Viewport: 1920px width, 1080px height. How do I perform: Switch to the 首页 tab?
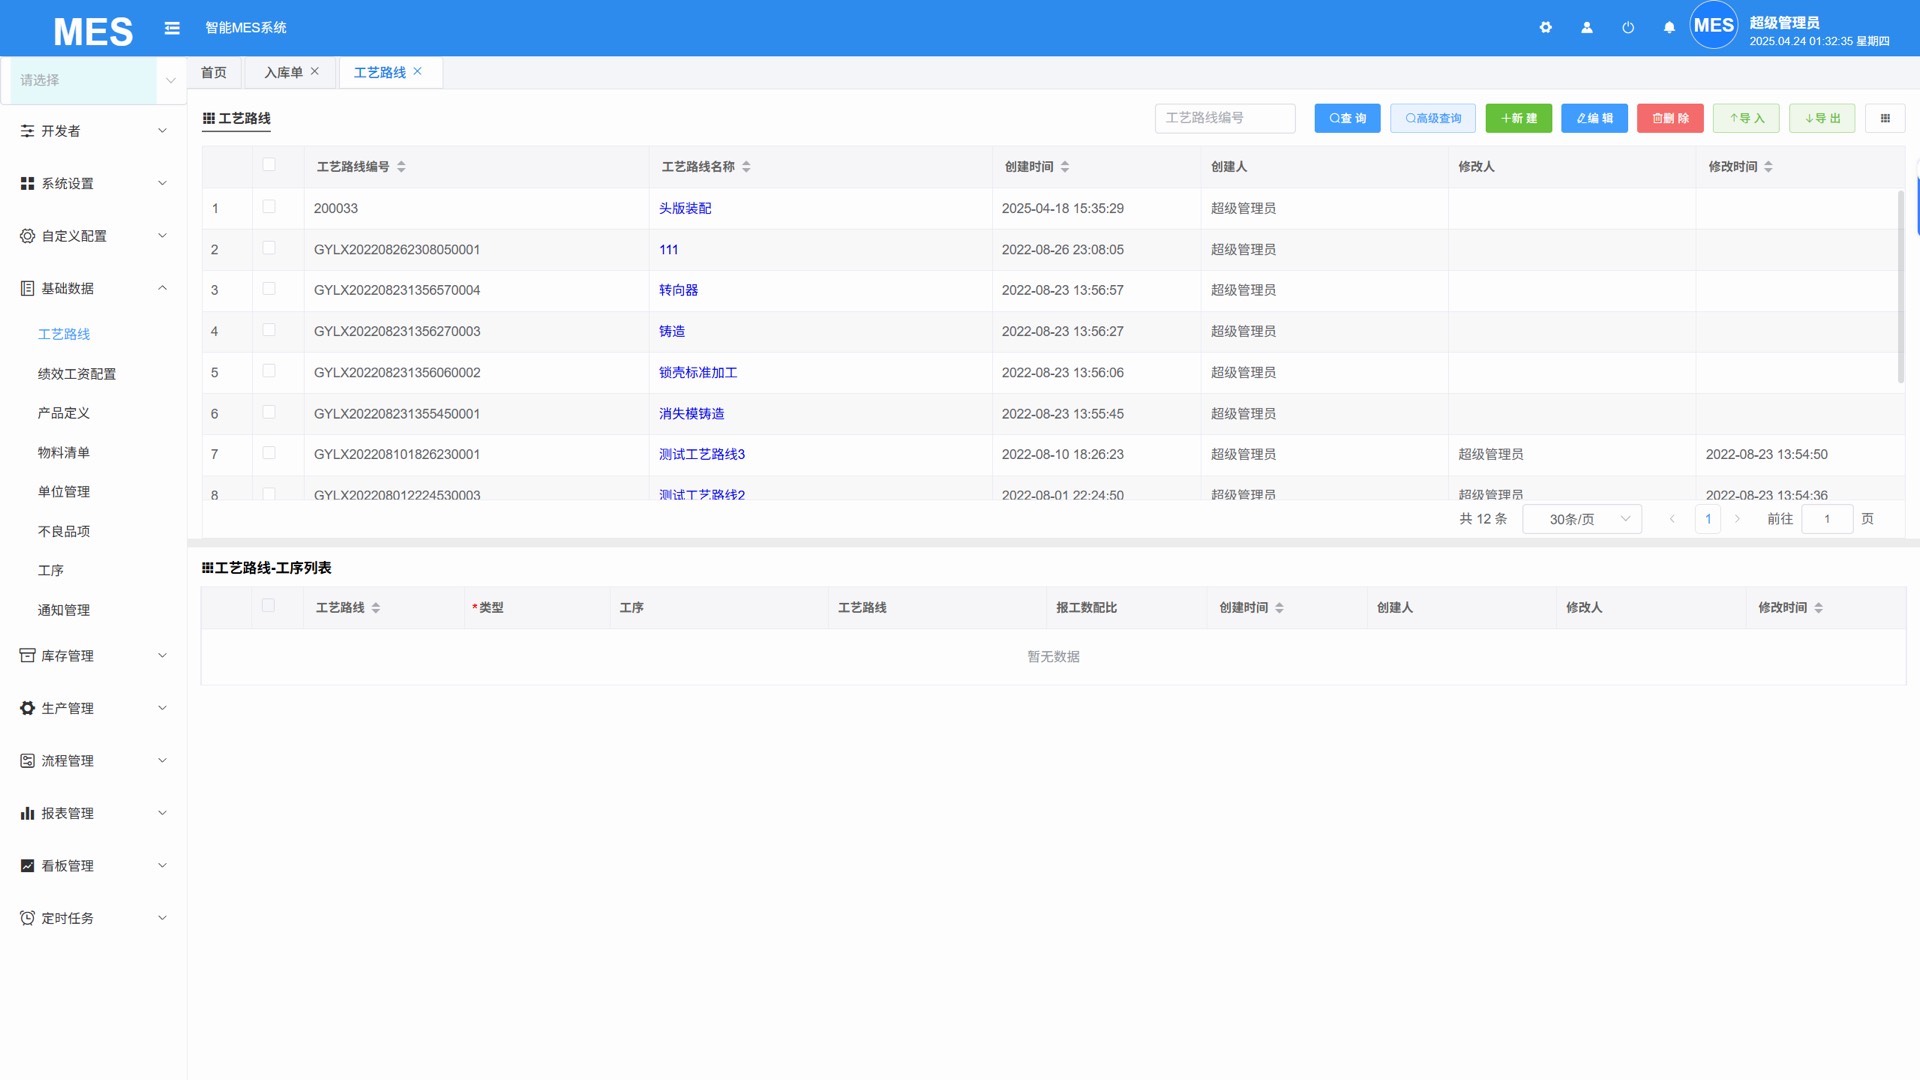pos(214,72)
